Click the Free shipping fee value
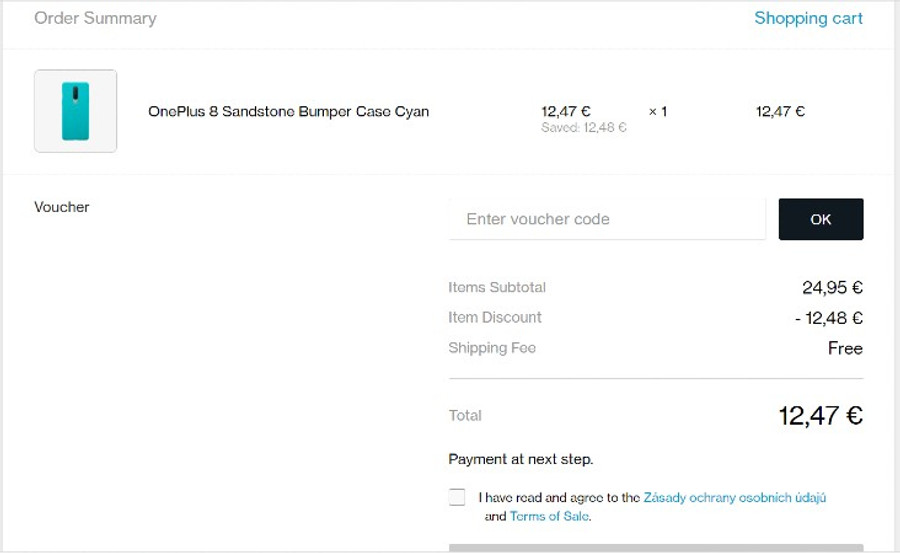 845,348
